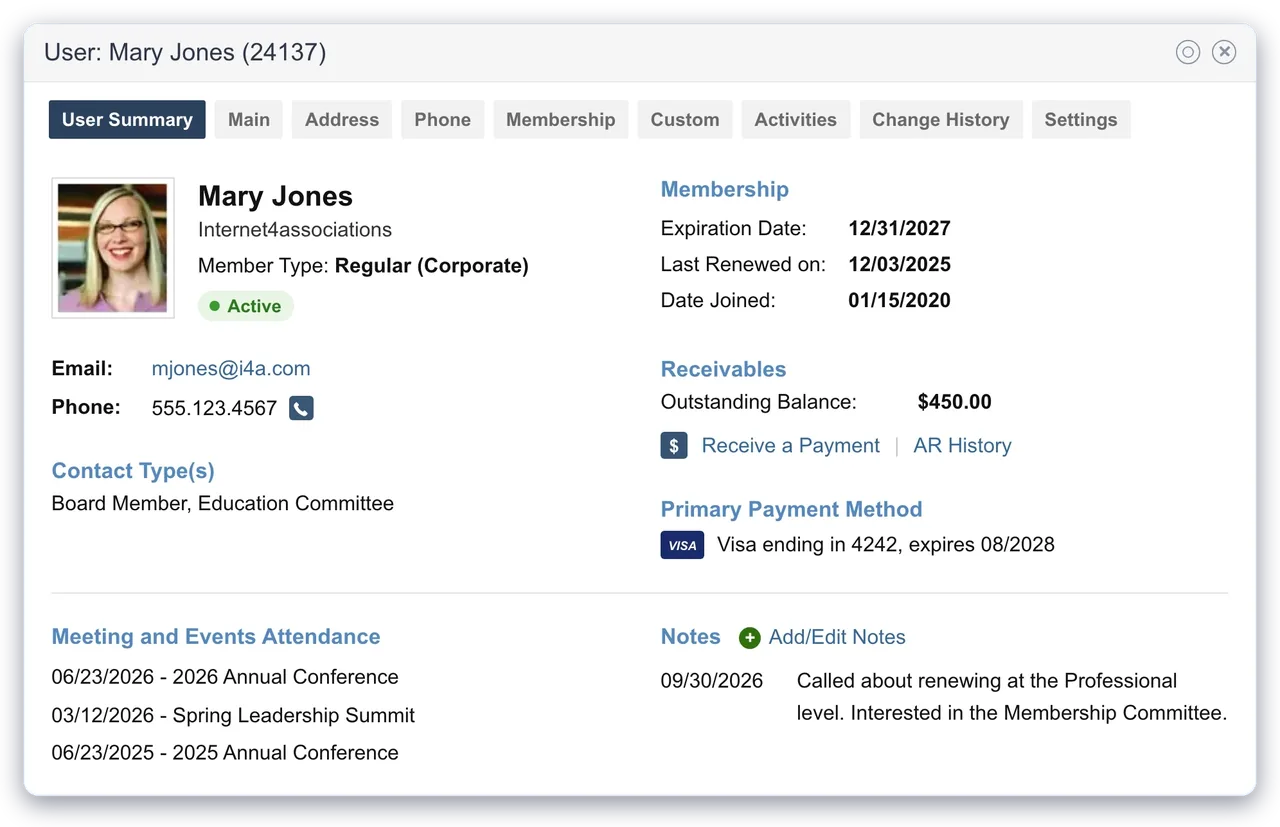Click the circular icon in the title bar
The width and height of the screenshot is (1280, 827).
point(1188,52)
